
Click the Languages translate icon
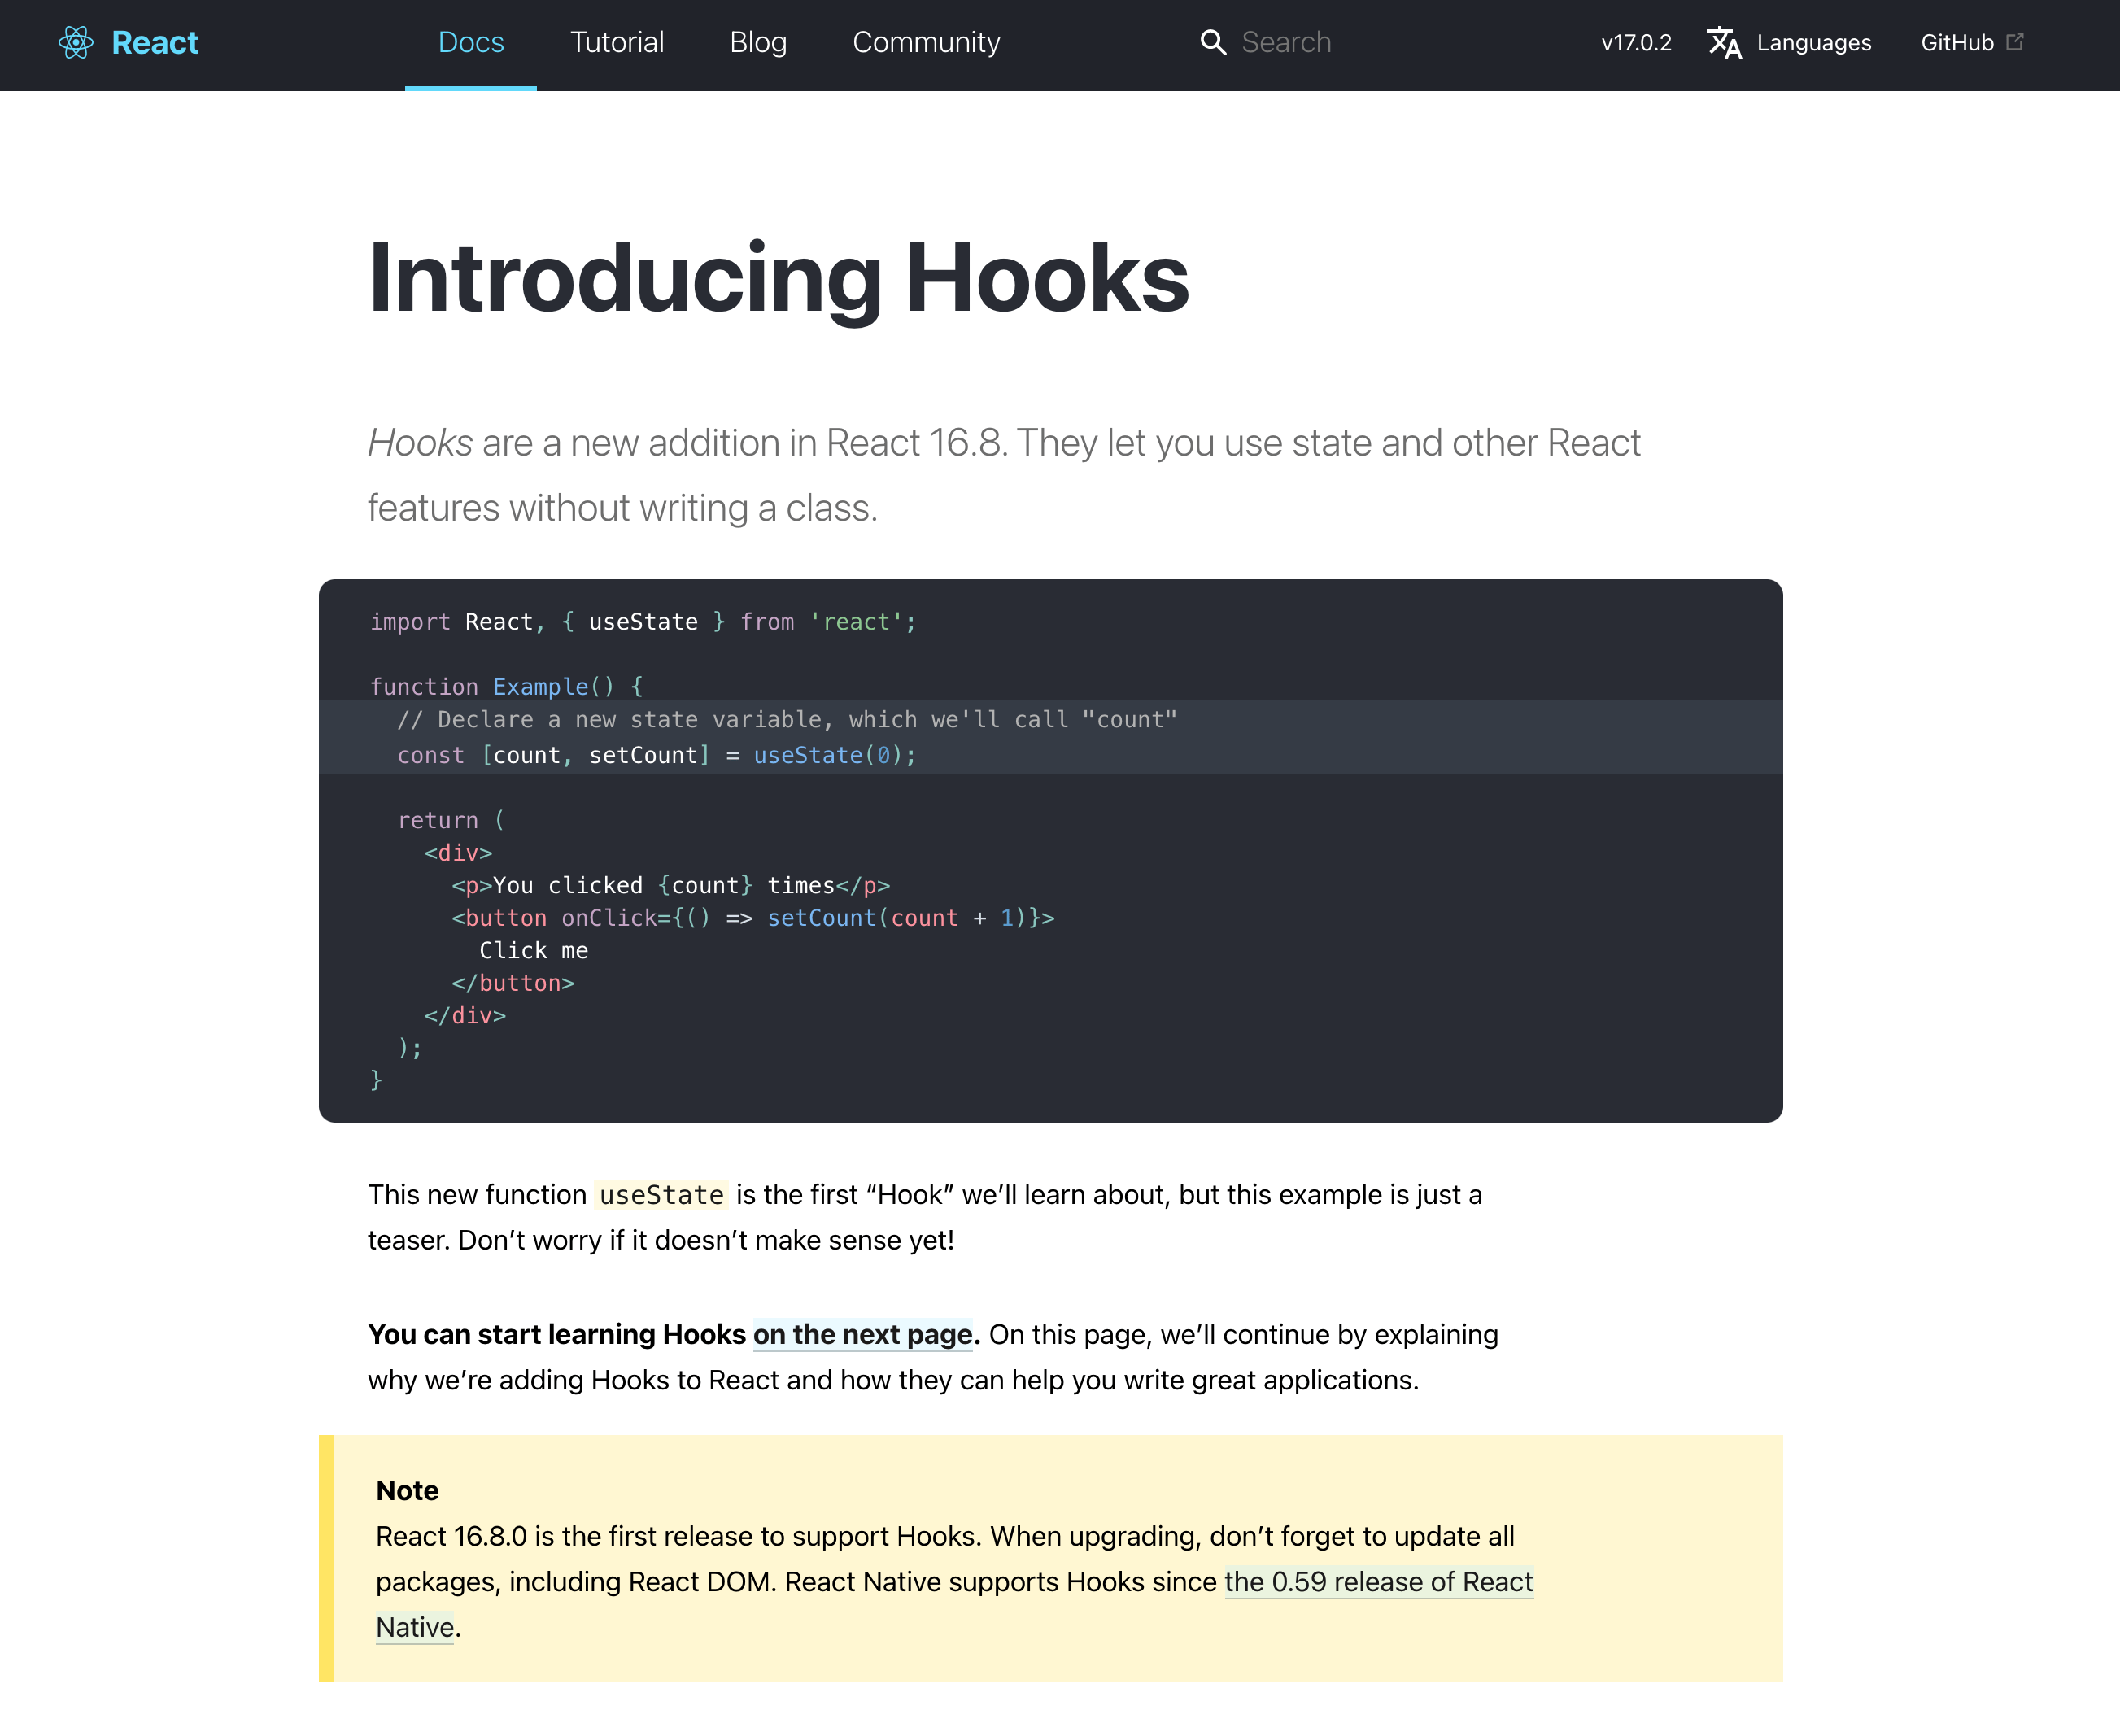(x=1724, y=42)
